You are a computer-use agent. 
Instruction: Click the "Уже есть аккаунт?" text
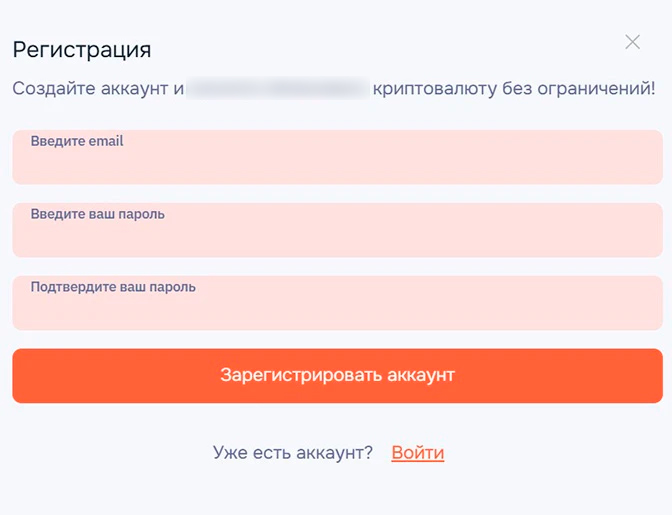293,453
